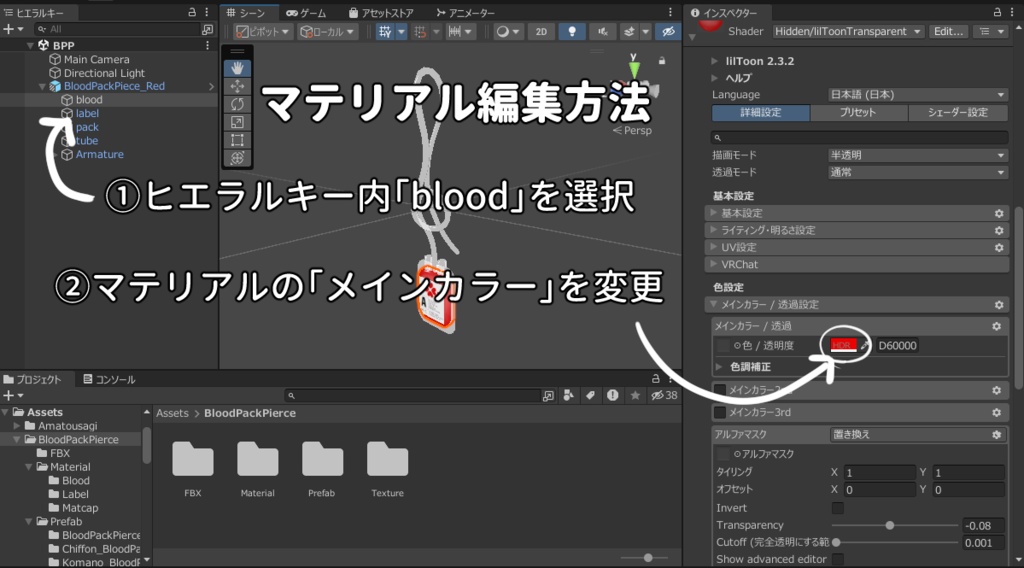This screenshot has width=1024, height=568.
Task: Open gear menu for UV設定 section
Action: (x=999, y=247)
